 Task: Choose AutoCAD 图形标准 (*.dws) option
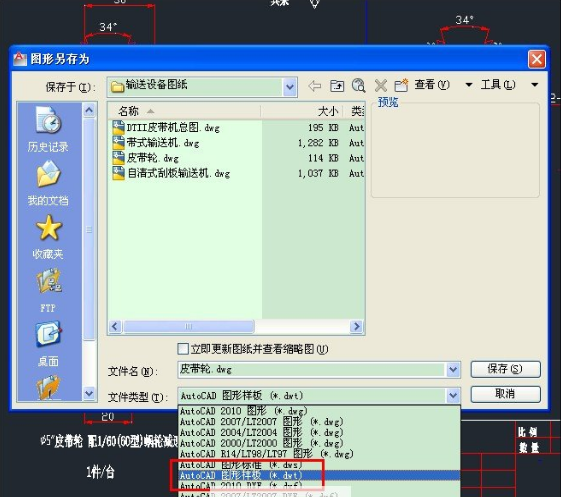tap(319, 465)
